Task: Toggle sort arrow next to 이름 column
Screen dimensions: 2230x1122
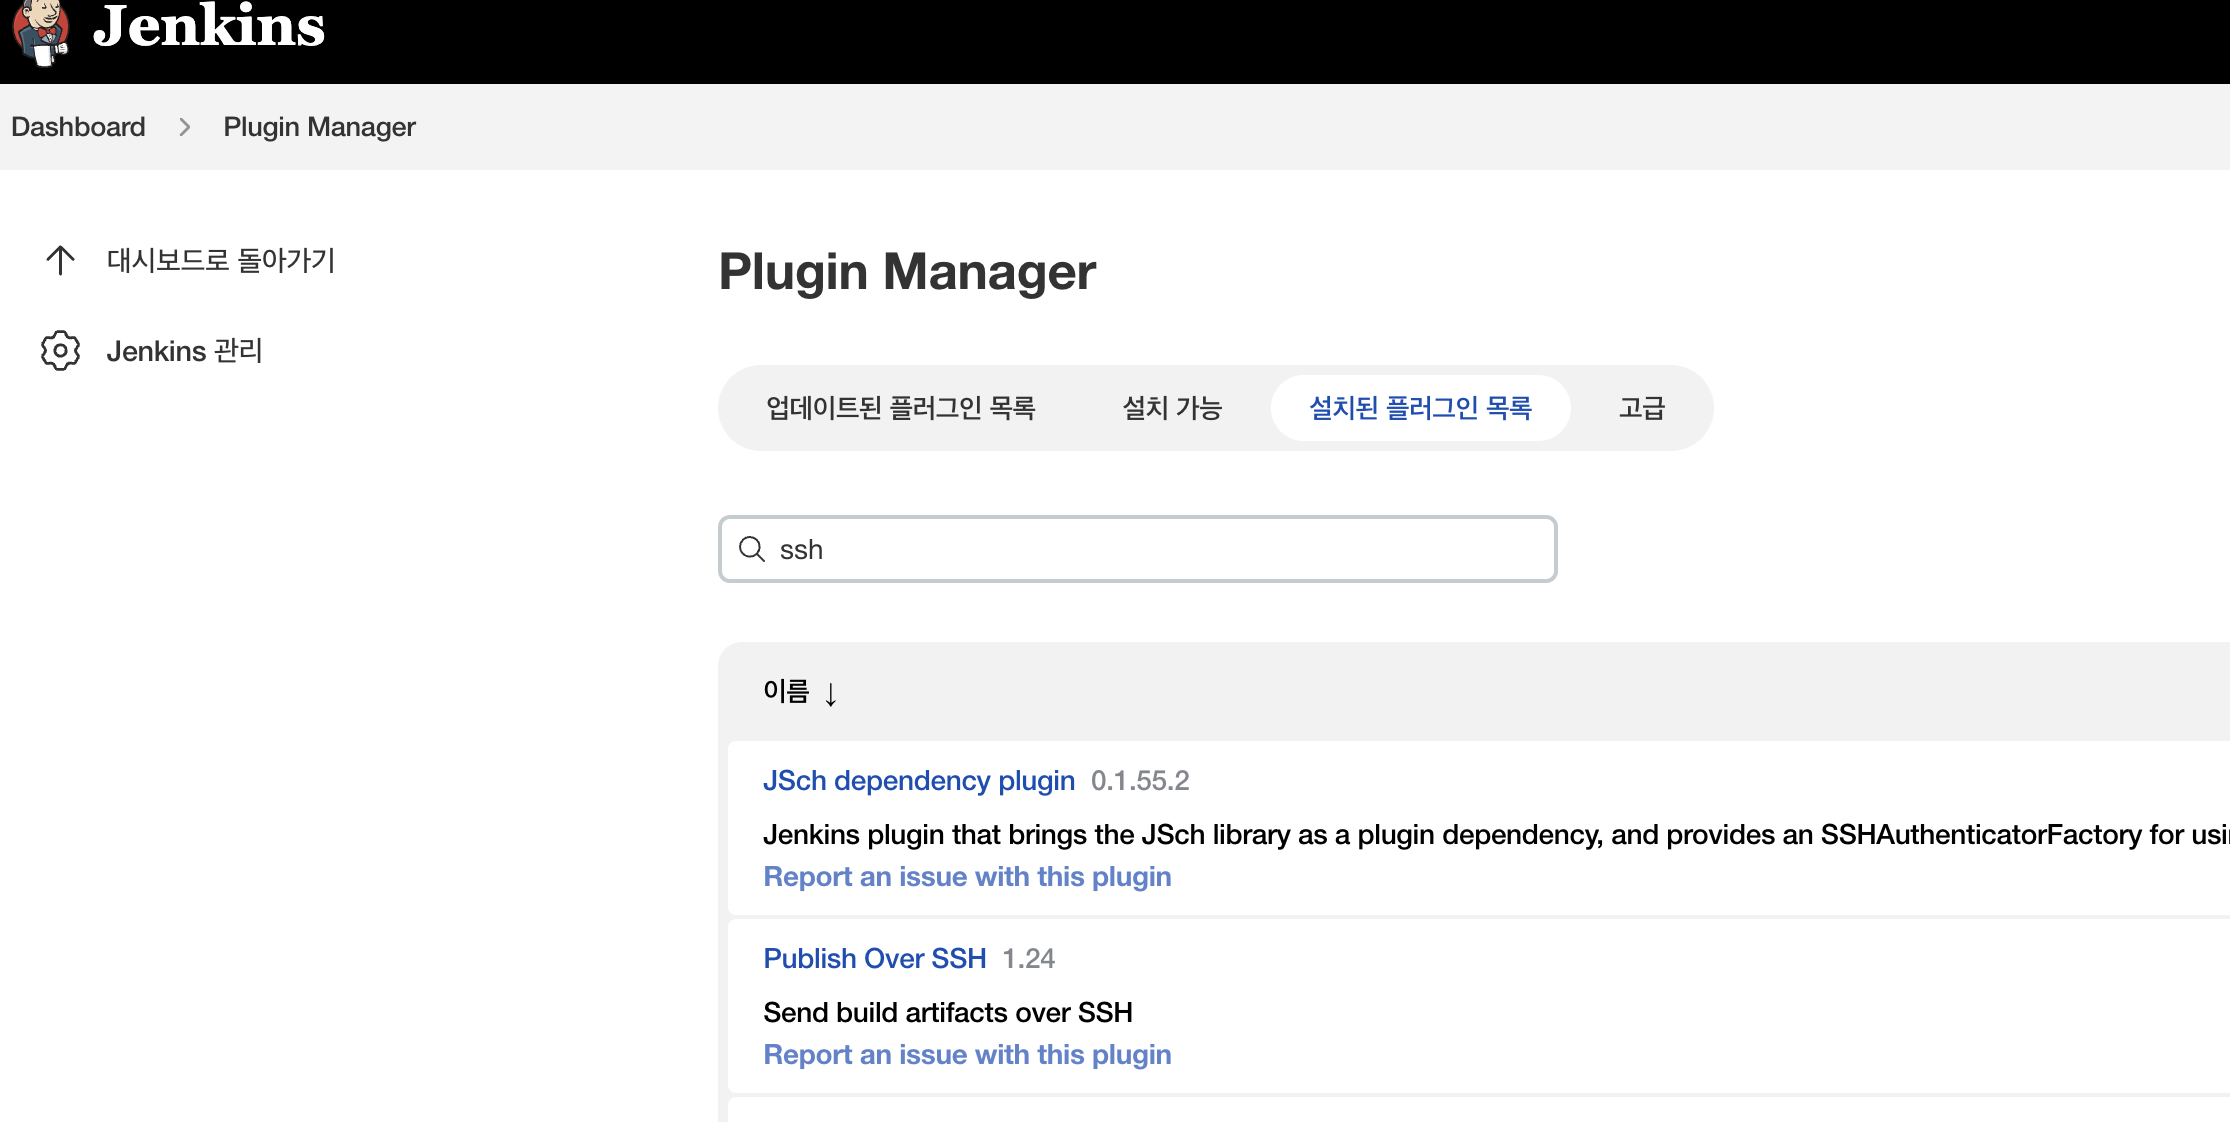Action: [x=831, y=693]
